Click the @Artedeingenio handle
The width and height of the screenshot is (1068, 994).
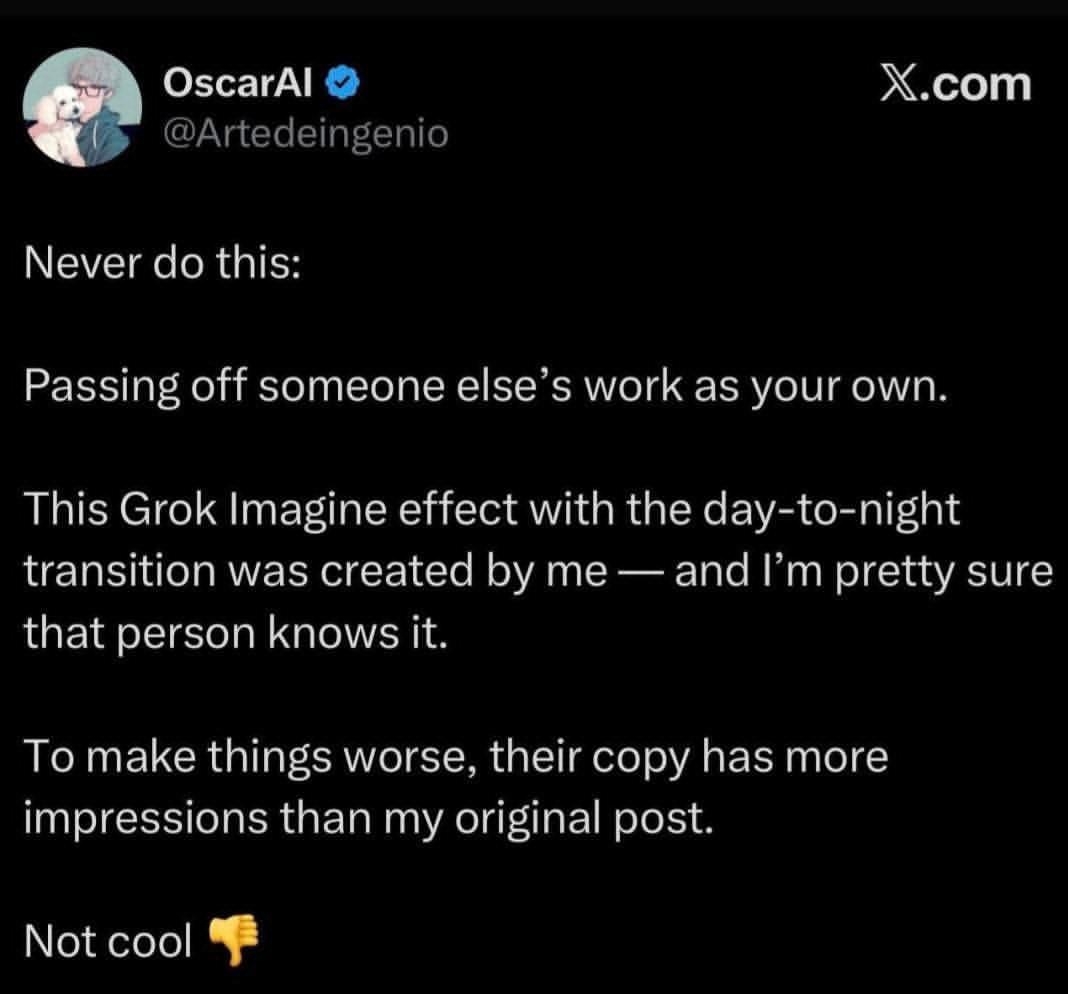click(304, 133)
